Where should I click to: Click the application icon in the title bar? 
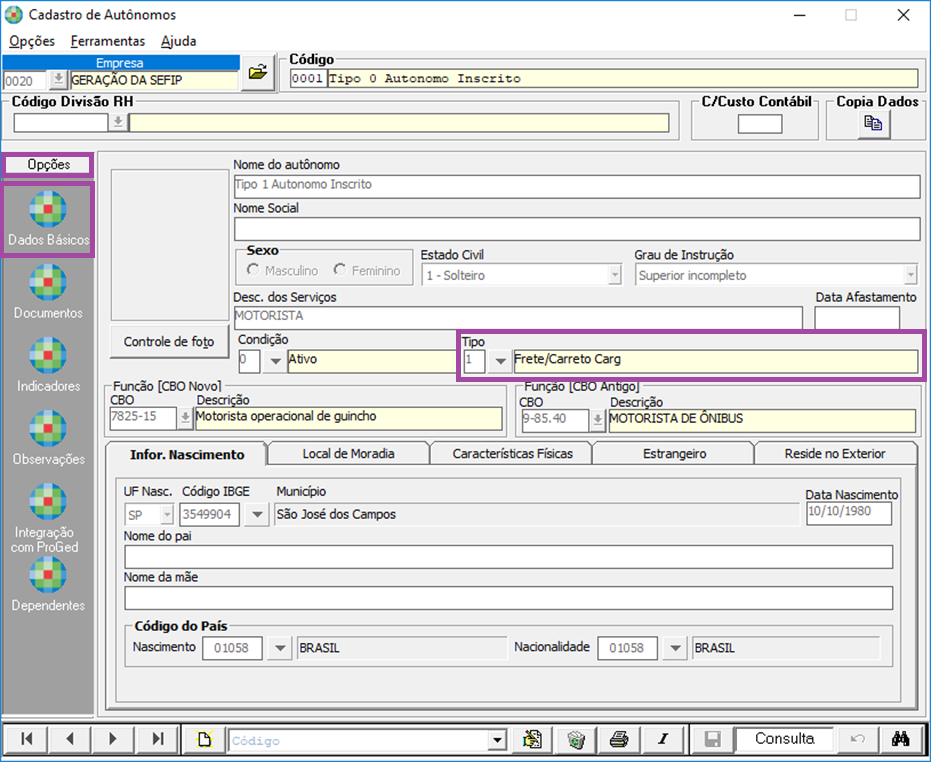click(14, 15)
